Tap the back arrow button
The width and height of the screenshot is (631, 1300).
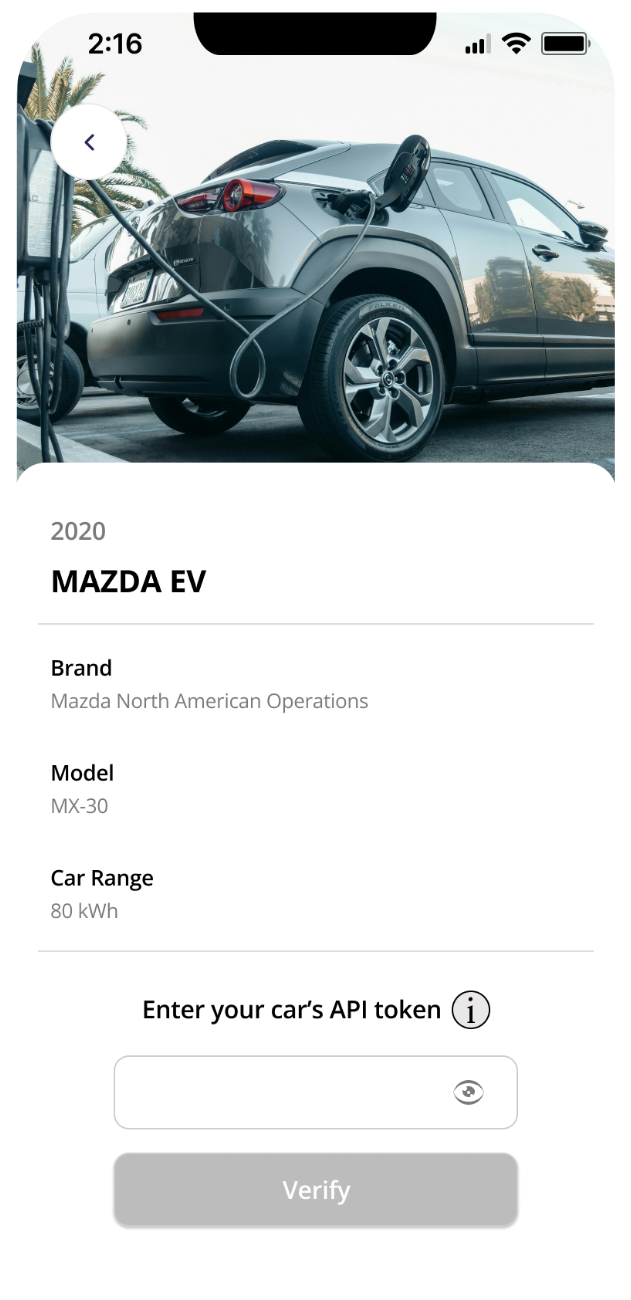(x=89, y=142)
